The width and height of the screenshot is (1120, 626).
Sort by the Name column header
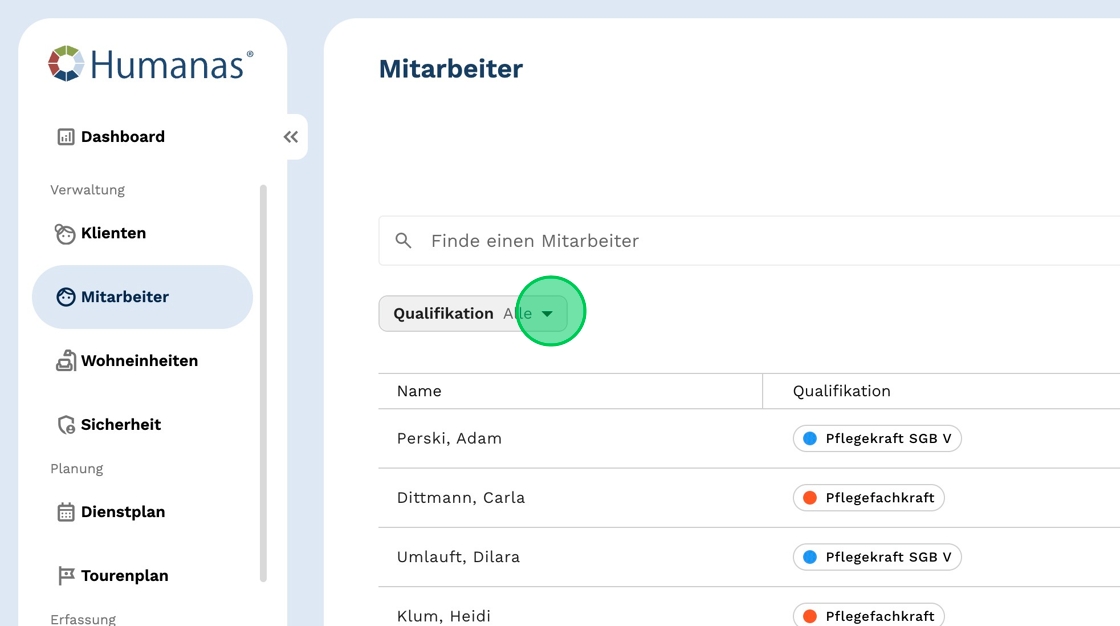click(x=419, y=391)
